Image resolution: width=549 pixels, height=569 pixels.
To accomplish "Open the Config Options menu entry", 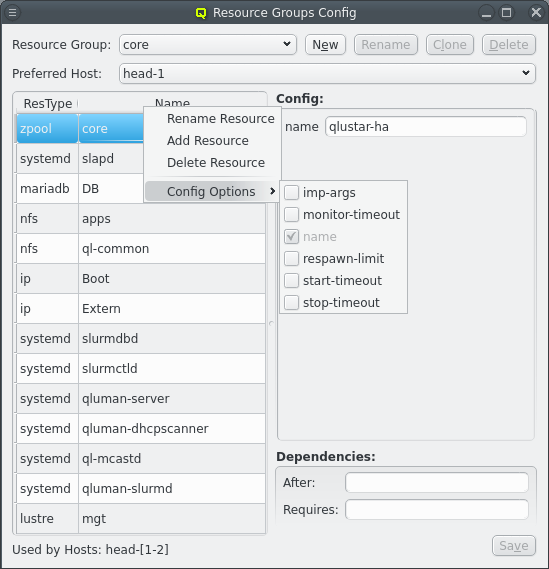I will click(212, 191).
